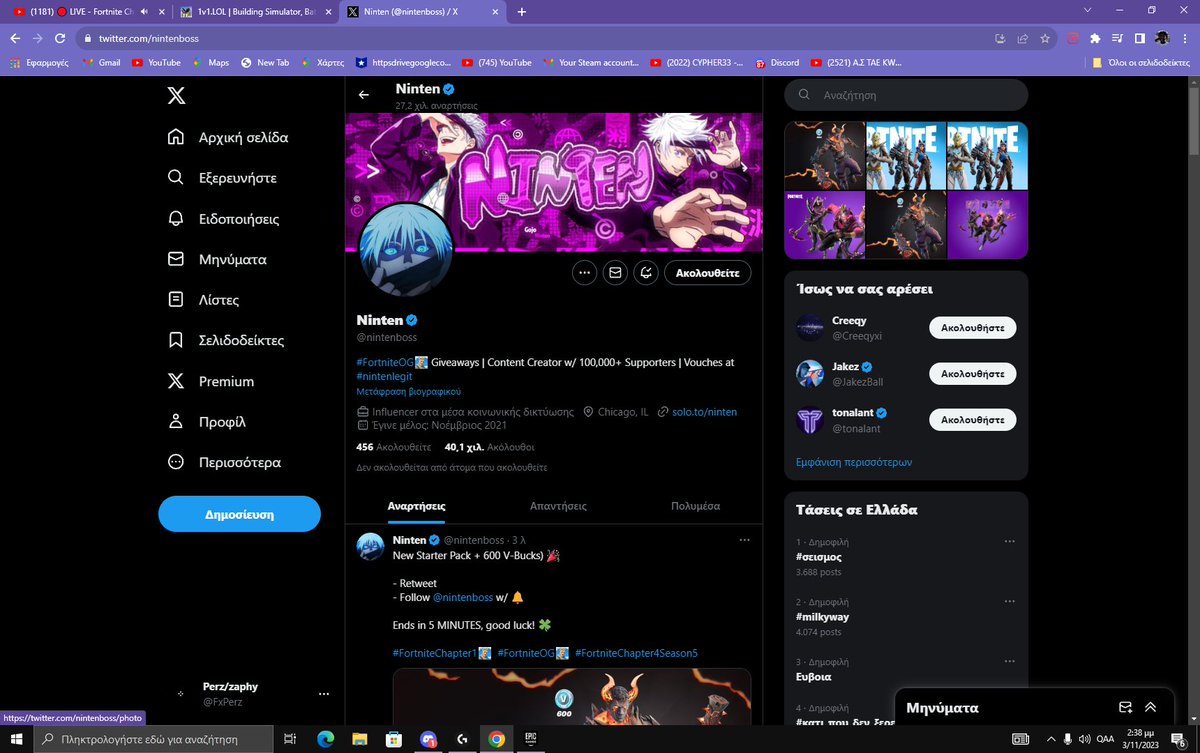This screenshot has width=1200, height=753.
Task: Open the Gmail bookmark
Action: pos(101,62)
